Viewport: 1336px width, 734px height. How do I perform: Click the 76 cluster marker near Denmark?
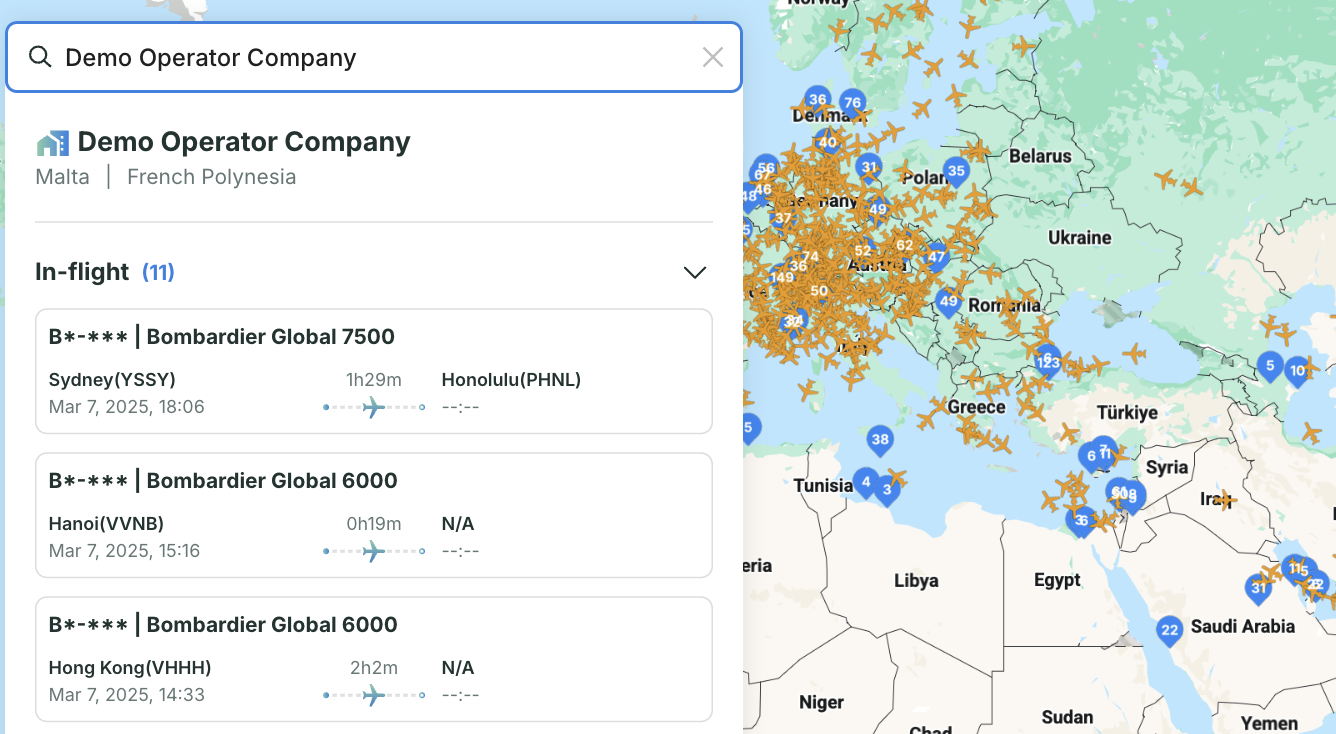852,104
